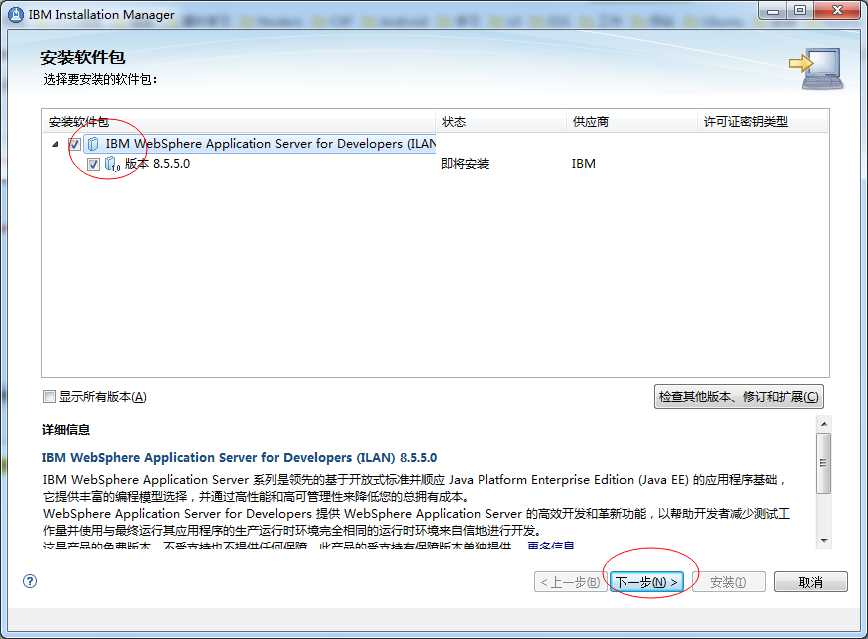Click the IBM vendor cell
Image resolution: width=868 pixels, height=639 pixels.
583,164
